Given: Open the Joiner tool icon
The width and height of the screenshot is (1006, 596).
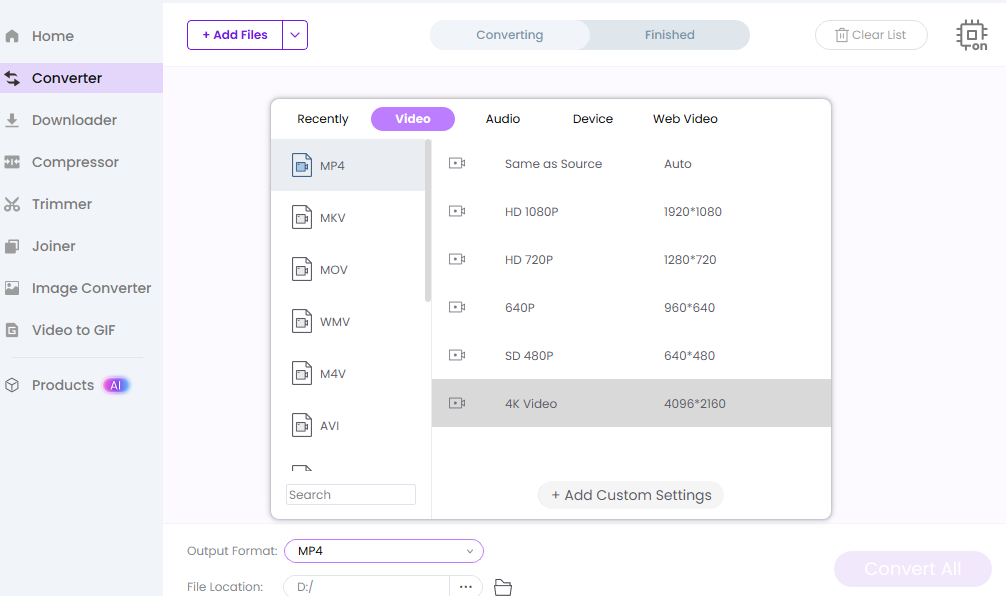Looking at the screenshot, I should [x=12, y=246].
